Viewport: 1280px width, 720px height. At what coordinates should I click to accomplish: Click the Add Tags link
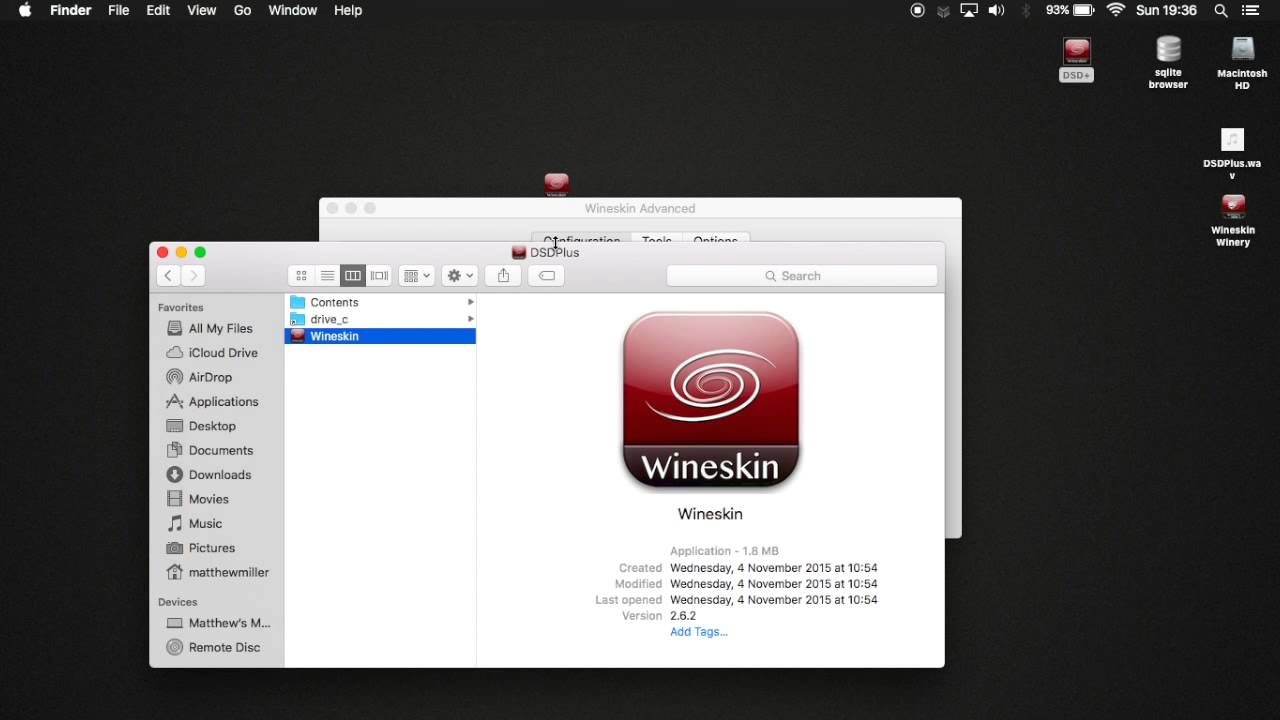pos(698,632)
